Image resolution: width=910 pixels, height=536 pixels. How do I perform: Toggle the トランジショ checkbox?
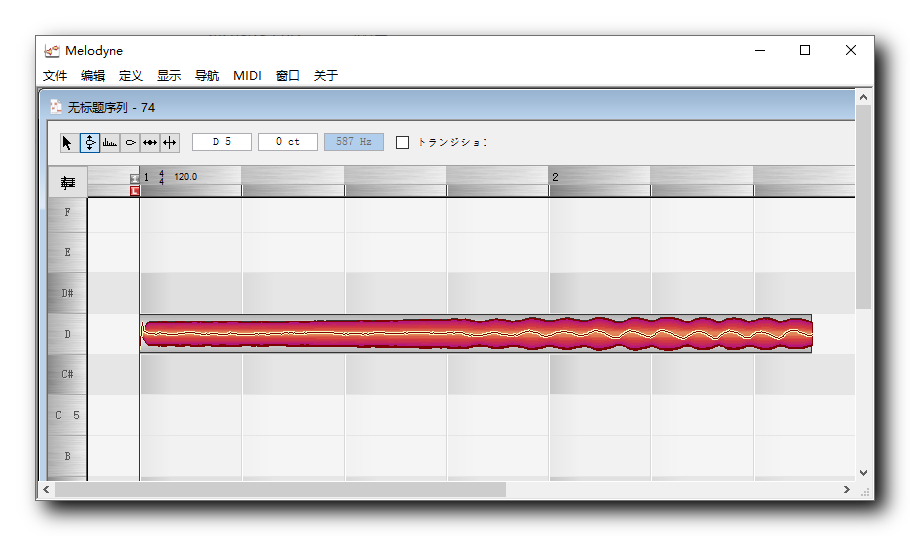pos(402,143)
